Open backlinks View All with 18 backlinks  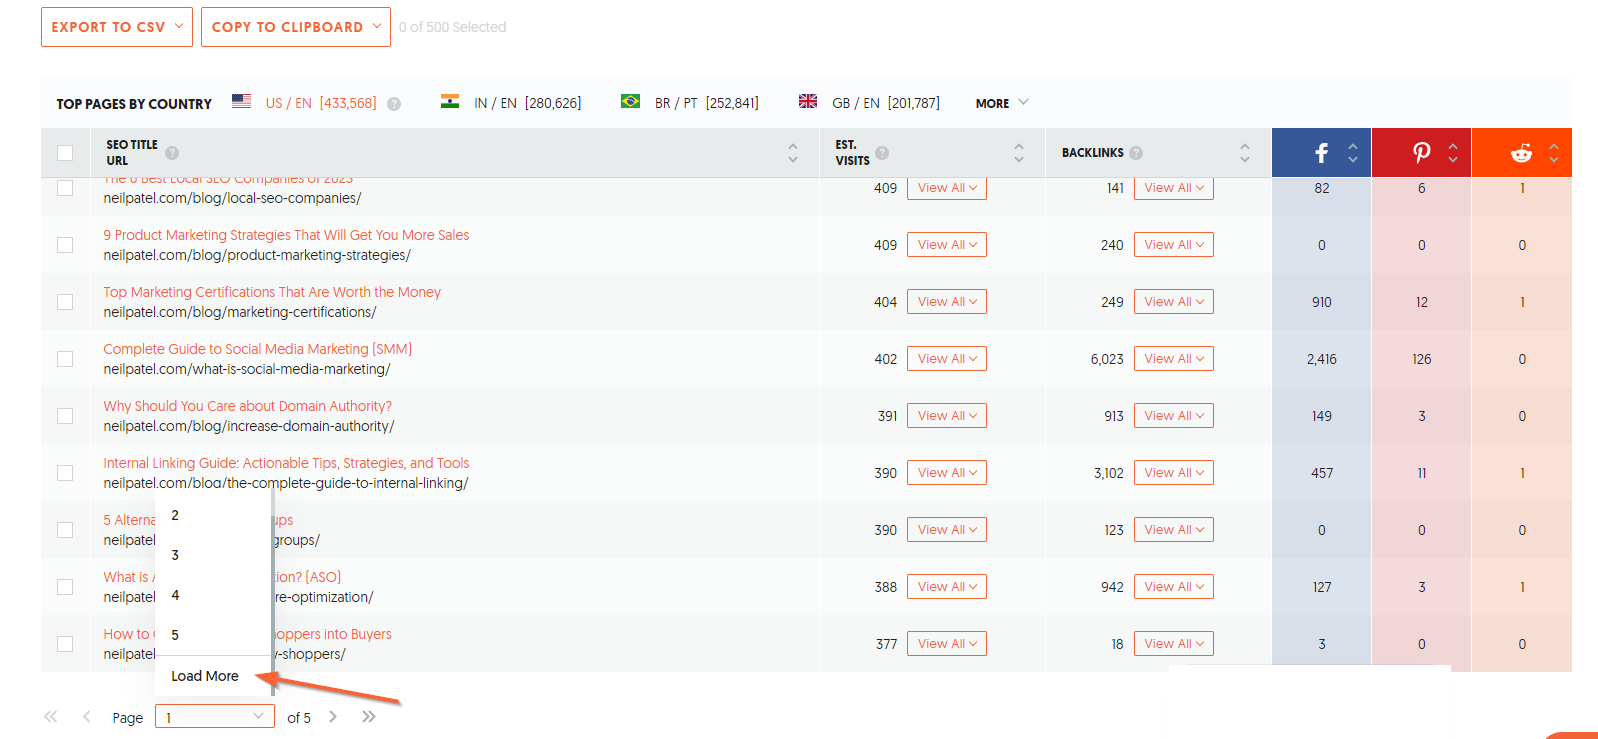click(1174, 644)
